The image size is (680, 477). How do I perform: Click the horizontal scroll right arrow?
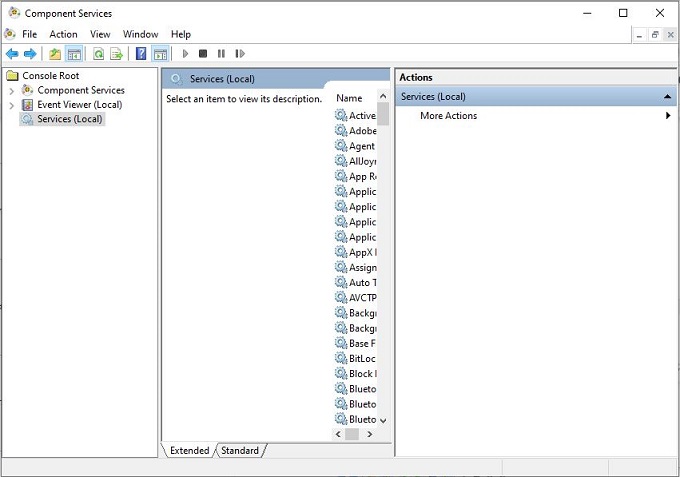coord(369,434)
